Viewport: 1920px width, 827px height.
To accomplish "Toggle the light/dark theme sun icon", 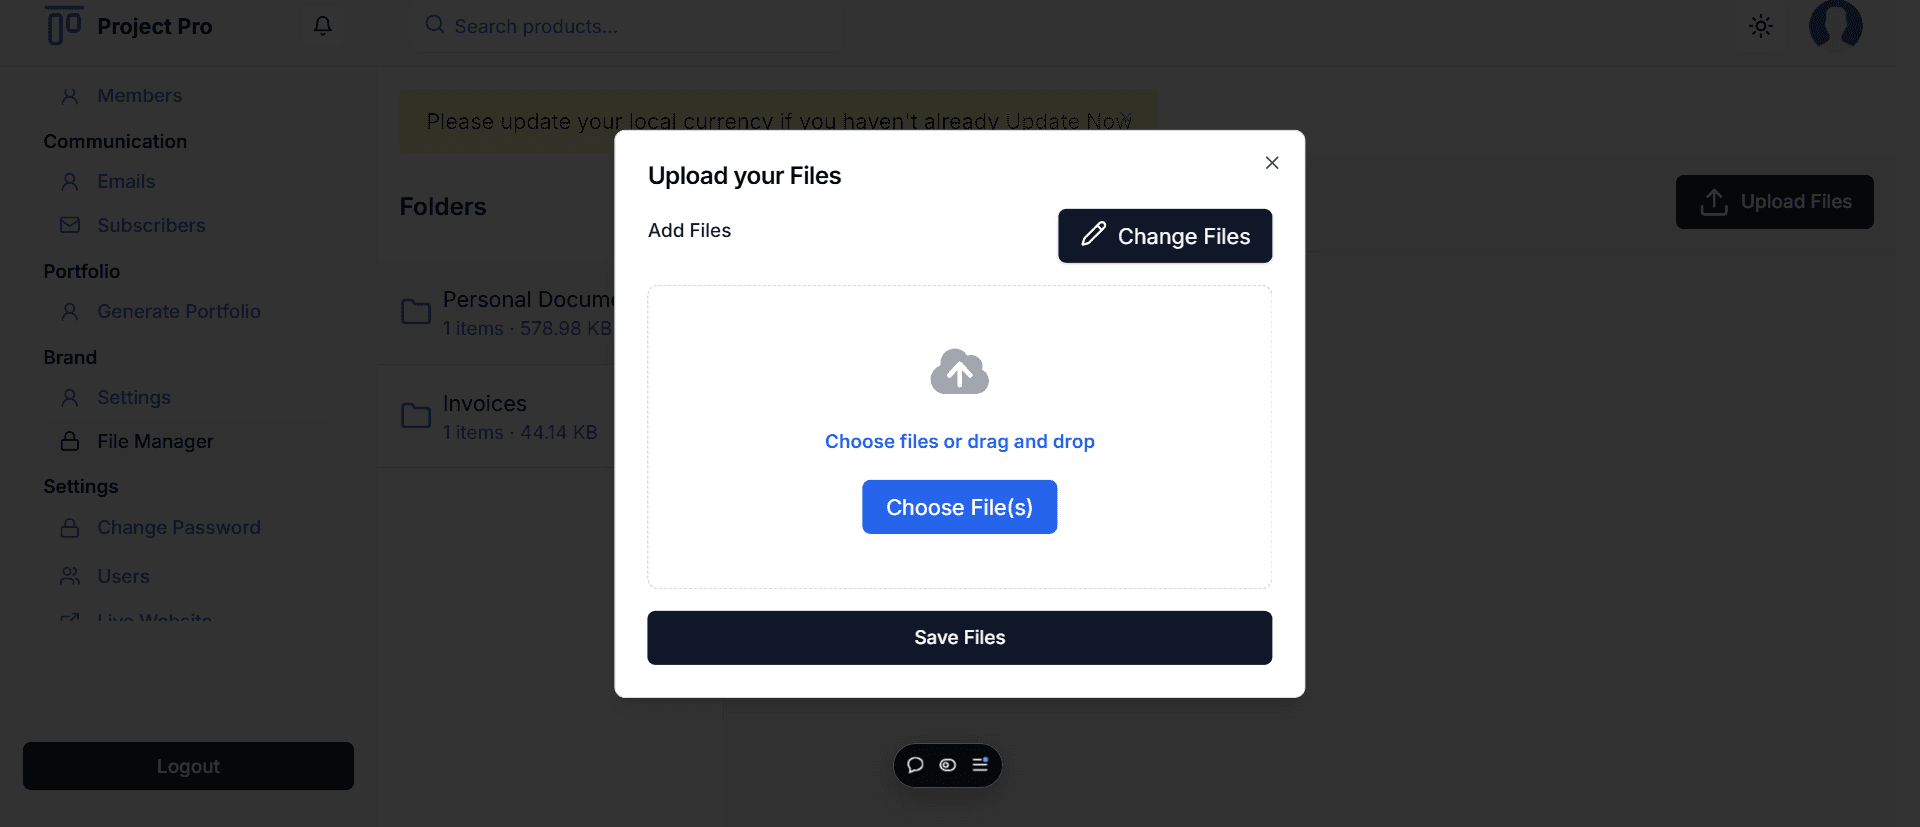I will 1760,27.
